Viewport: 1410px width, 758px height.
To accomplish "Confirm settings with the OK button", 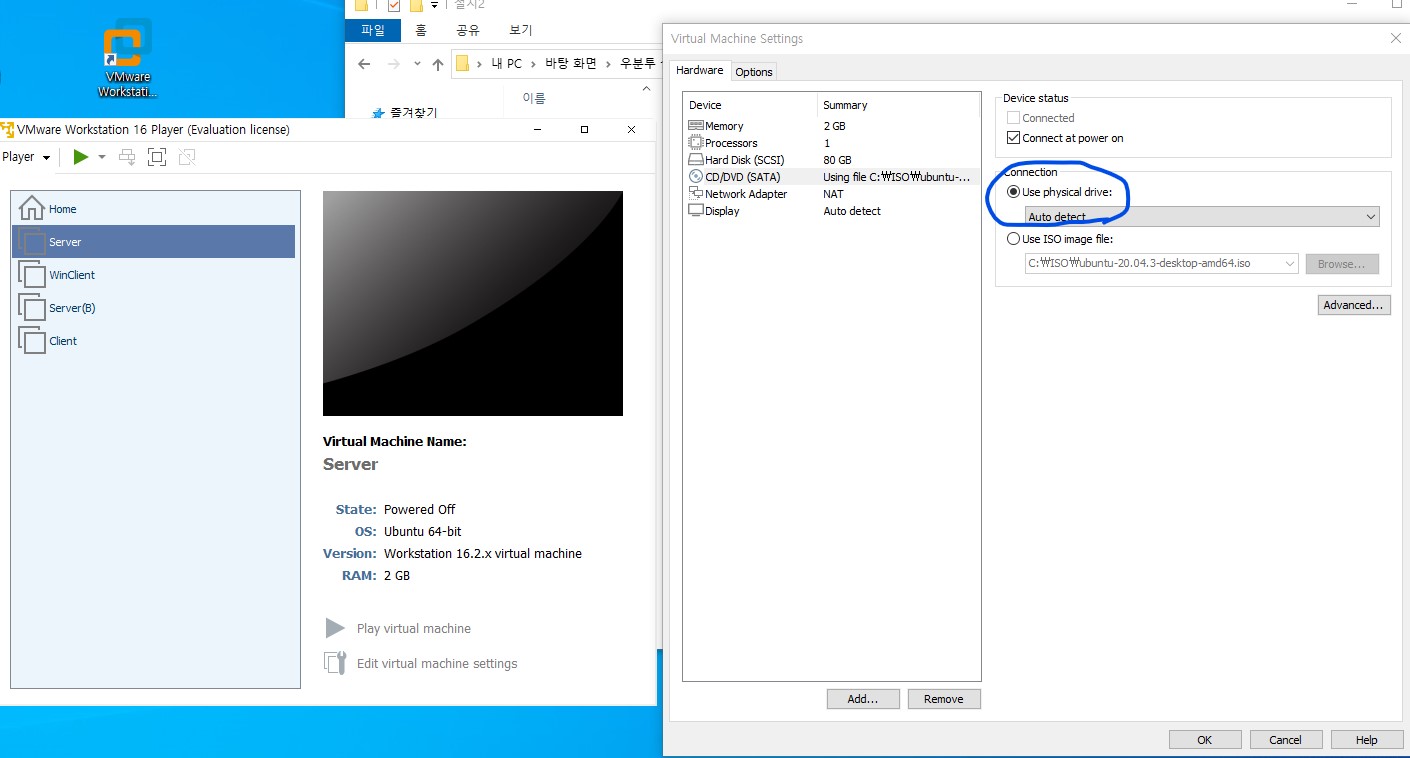I will (1204, 740).
